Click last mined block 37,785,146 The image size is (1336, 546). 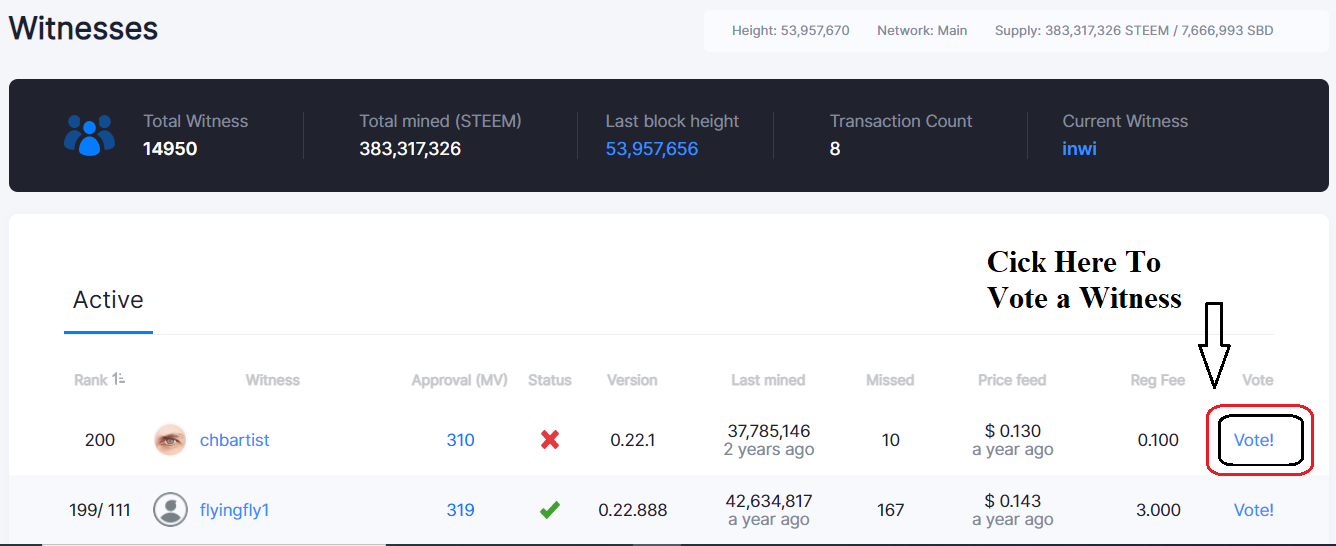[x=769, y=431]
